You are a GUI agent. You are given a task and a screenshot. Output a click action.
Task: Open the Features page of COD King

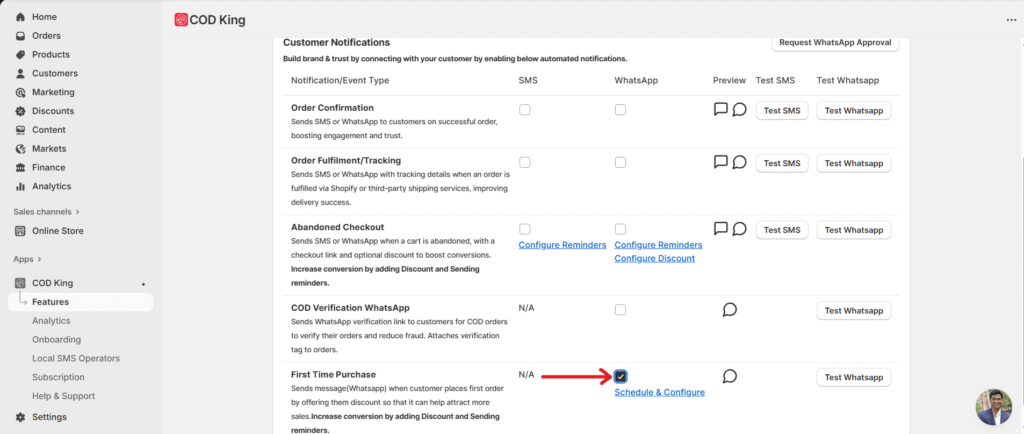tap(50, 302)
